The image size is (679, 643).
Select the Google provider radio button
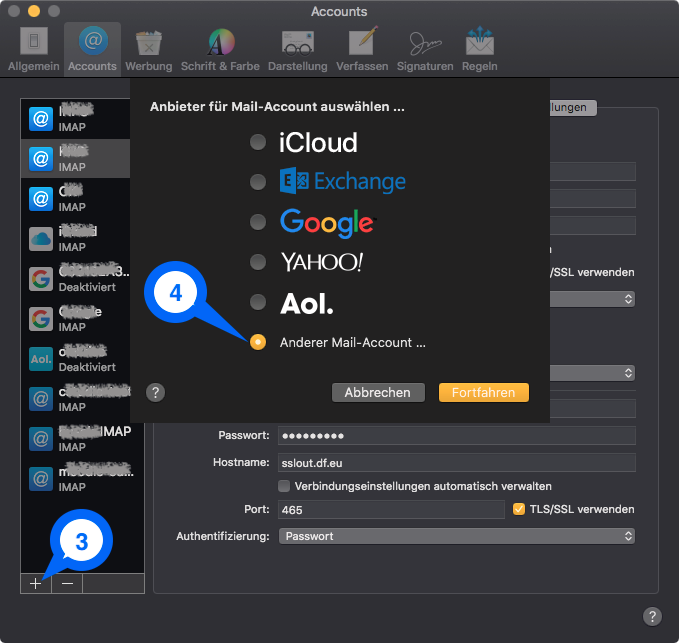tap(258, 222)
